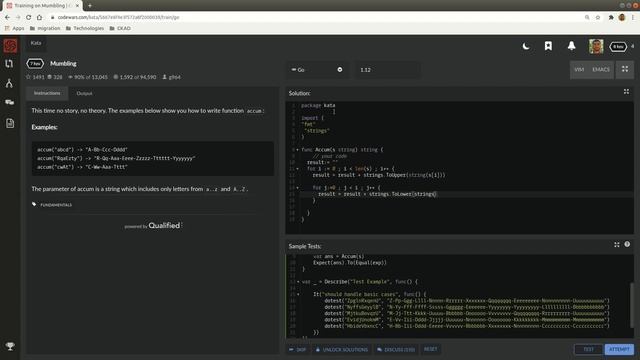Switch to the Instructions tab
The height and width of the screenshot is (360, 640).
coord(47,93)
